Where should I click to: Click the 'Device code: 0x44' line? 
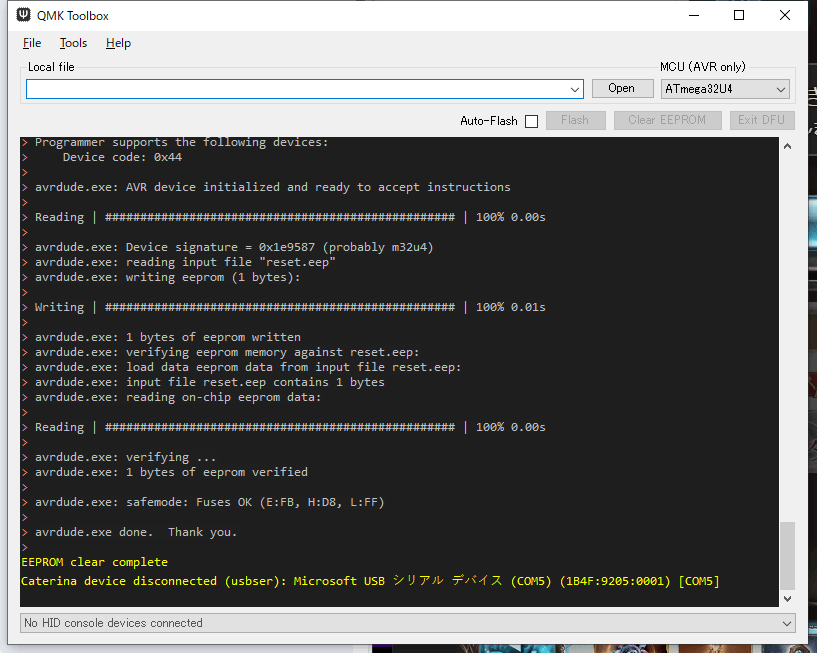click(x=122, y=157)
